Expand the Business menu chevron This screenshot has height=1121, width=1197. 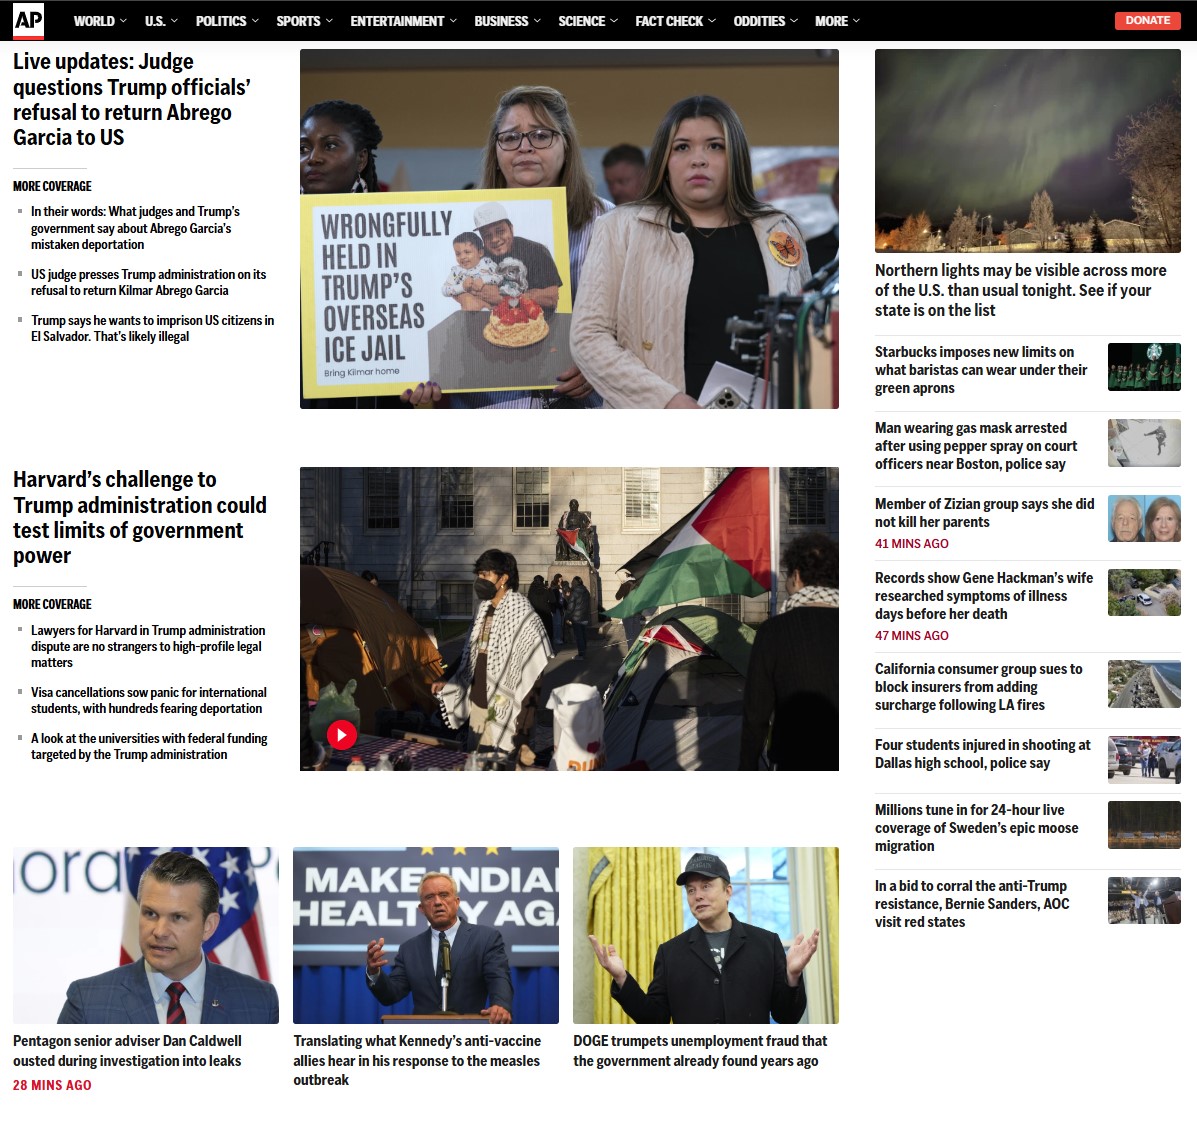click(537, 21)
